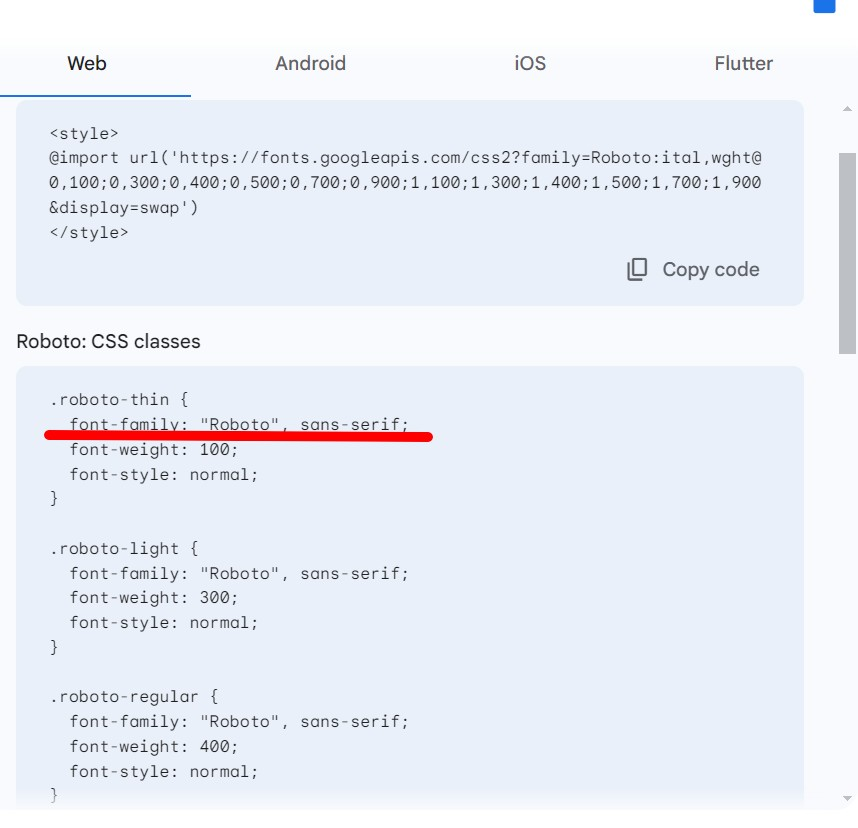The width and height of the screenshot is (858, 828).
Task: Switch to the Android tab
Action: [310, 63]
